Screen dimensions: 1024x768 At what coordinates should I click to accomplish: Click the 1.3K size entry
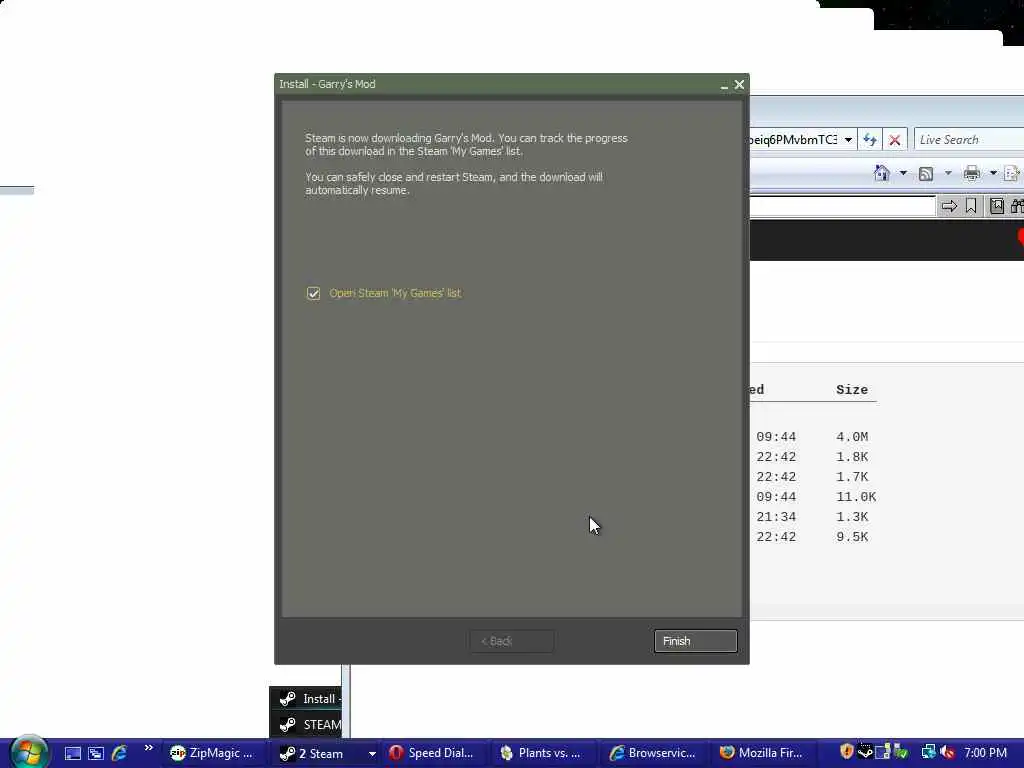tap(852, 517)
